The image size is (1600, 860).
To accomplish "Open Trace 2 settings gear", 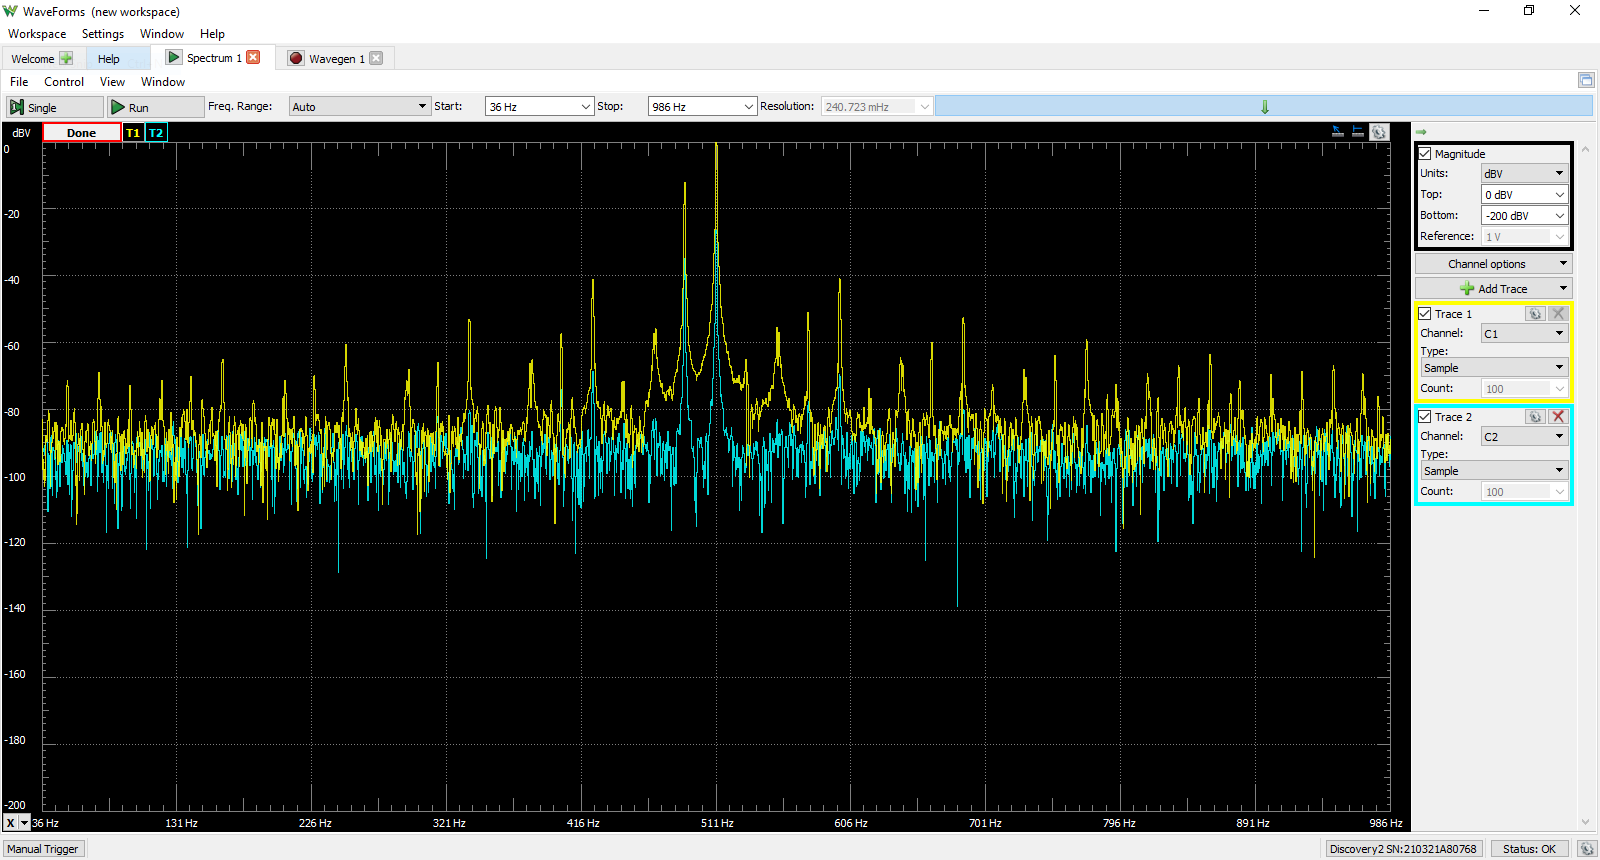I will 1535,417.
